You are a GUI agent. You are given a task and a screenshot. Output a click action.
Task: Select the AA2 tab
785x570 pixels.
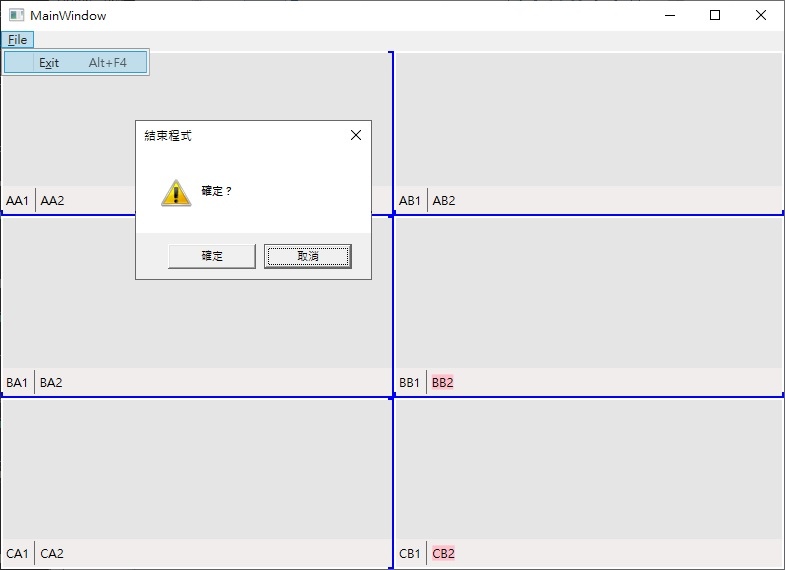pyautogui.click(x=53, y=201)
